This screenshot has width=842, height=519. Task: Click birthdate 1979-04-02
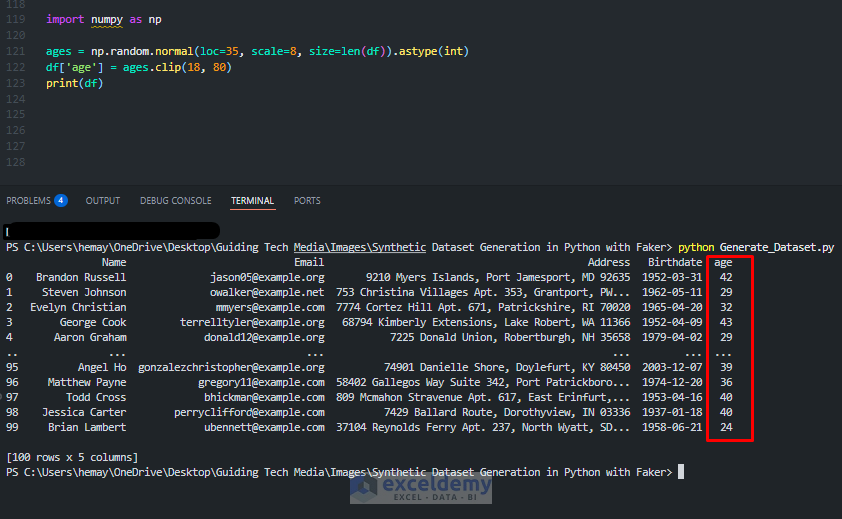click(672, 337)
